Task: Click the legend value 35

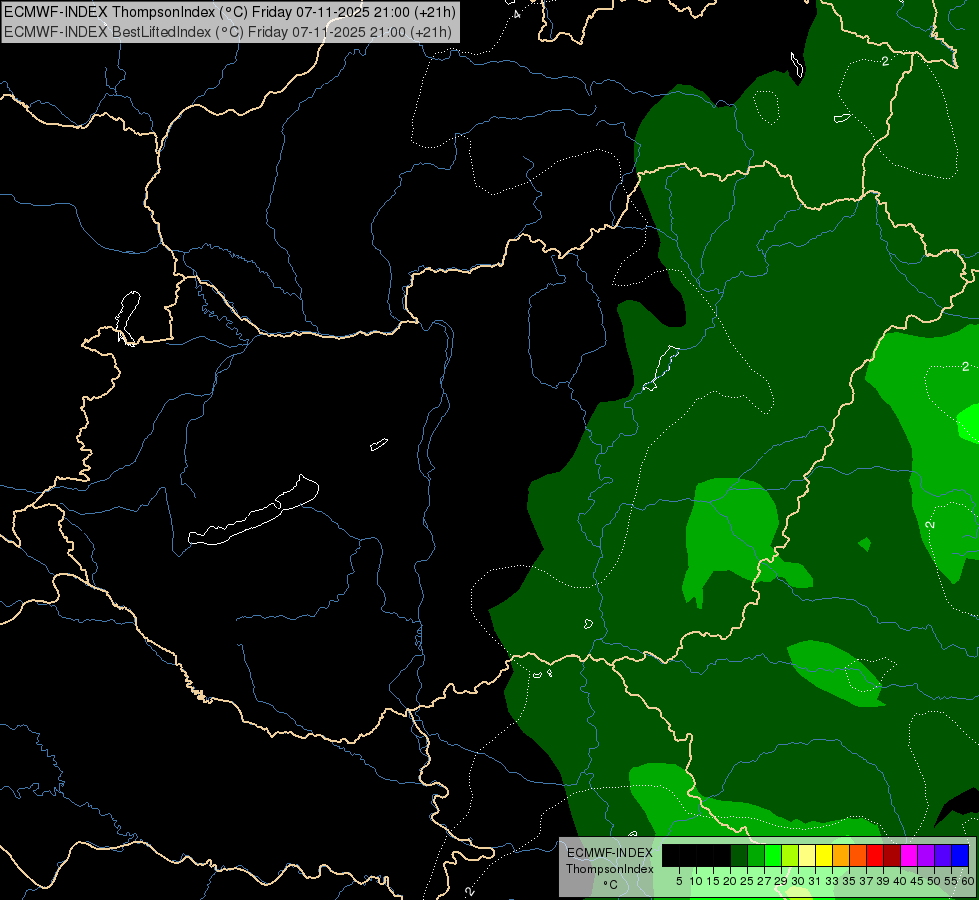Action: [849, 881]
